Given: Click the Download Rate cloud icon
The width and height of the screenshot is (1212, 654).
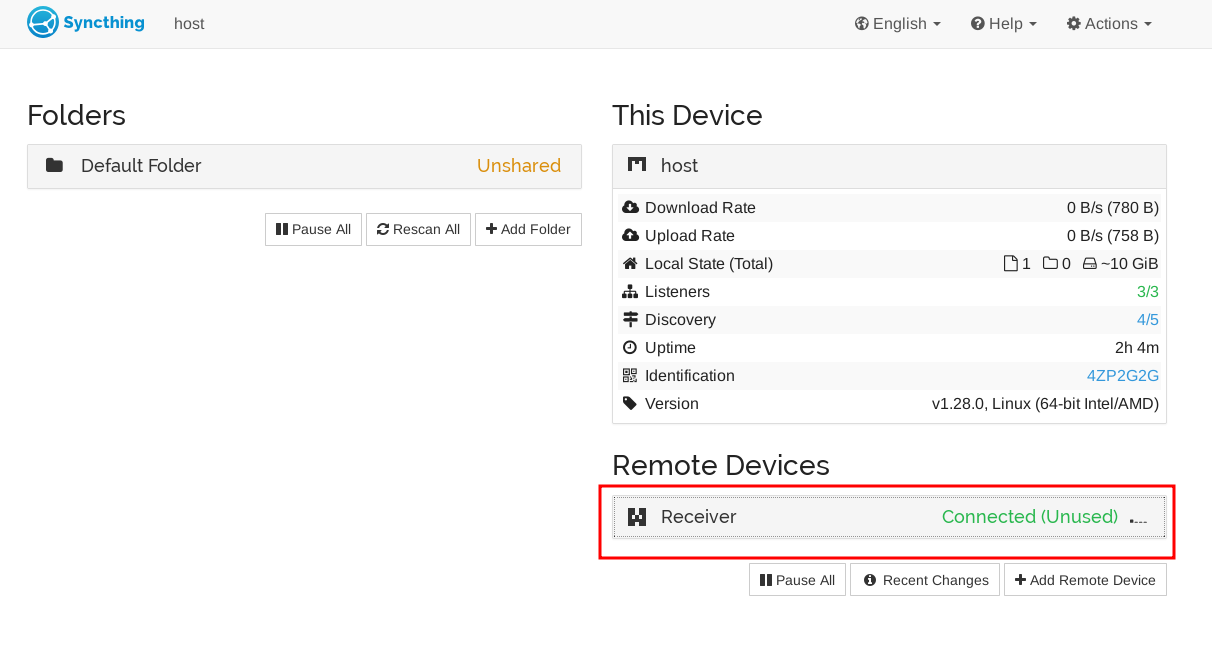Looking at the screenshot, I should [x=630, y=208].
